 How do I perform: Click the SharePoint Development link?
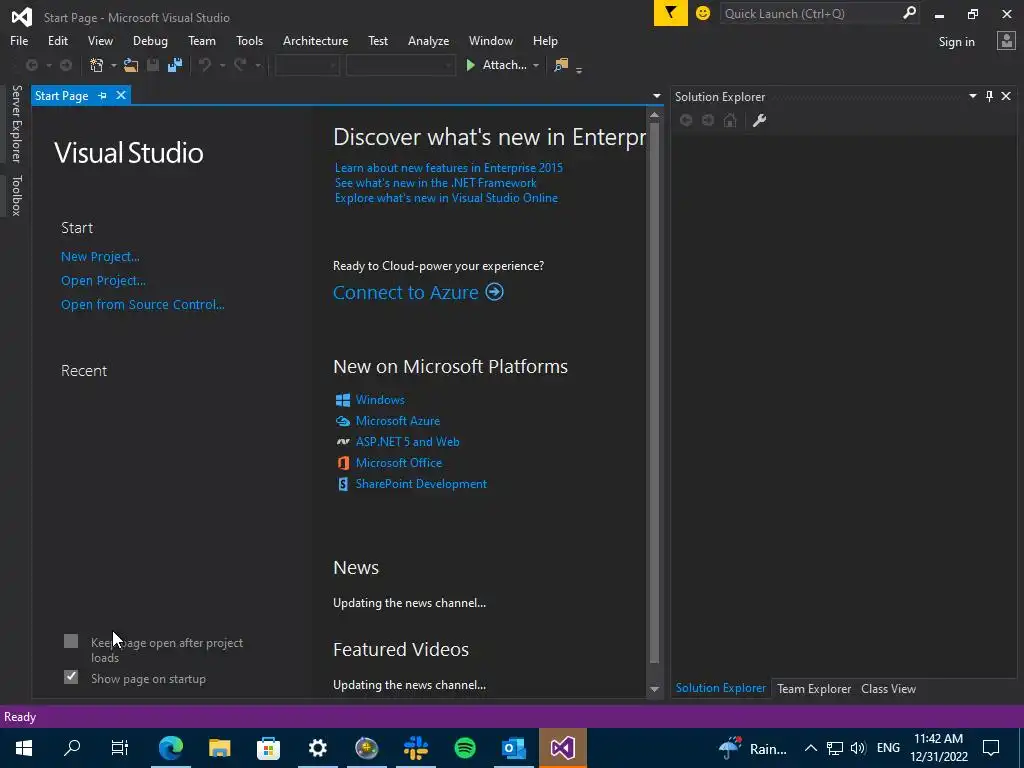point(421,484)
